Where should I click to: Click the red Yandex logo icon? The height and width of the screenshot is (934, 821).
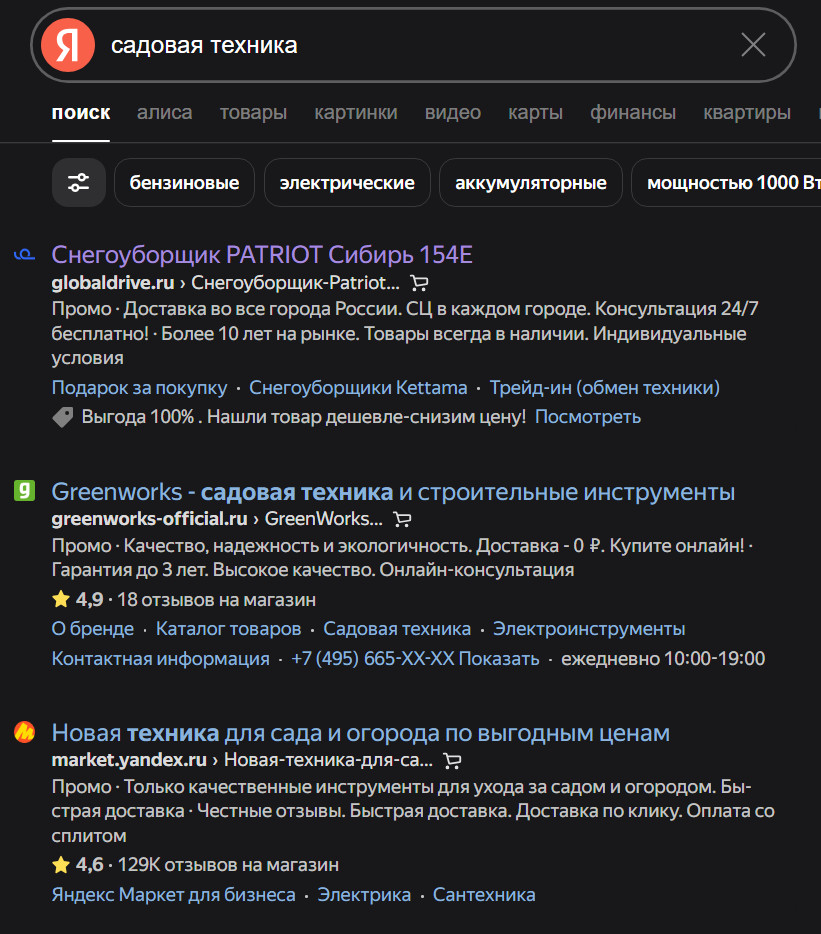68,45
